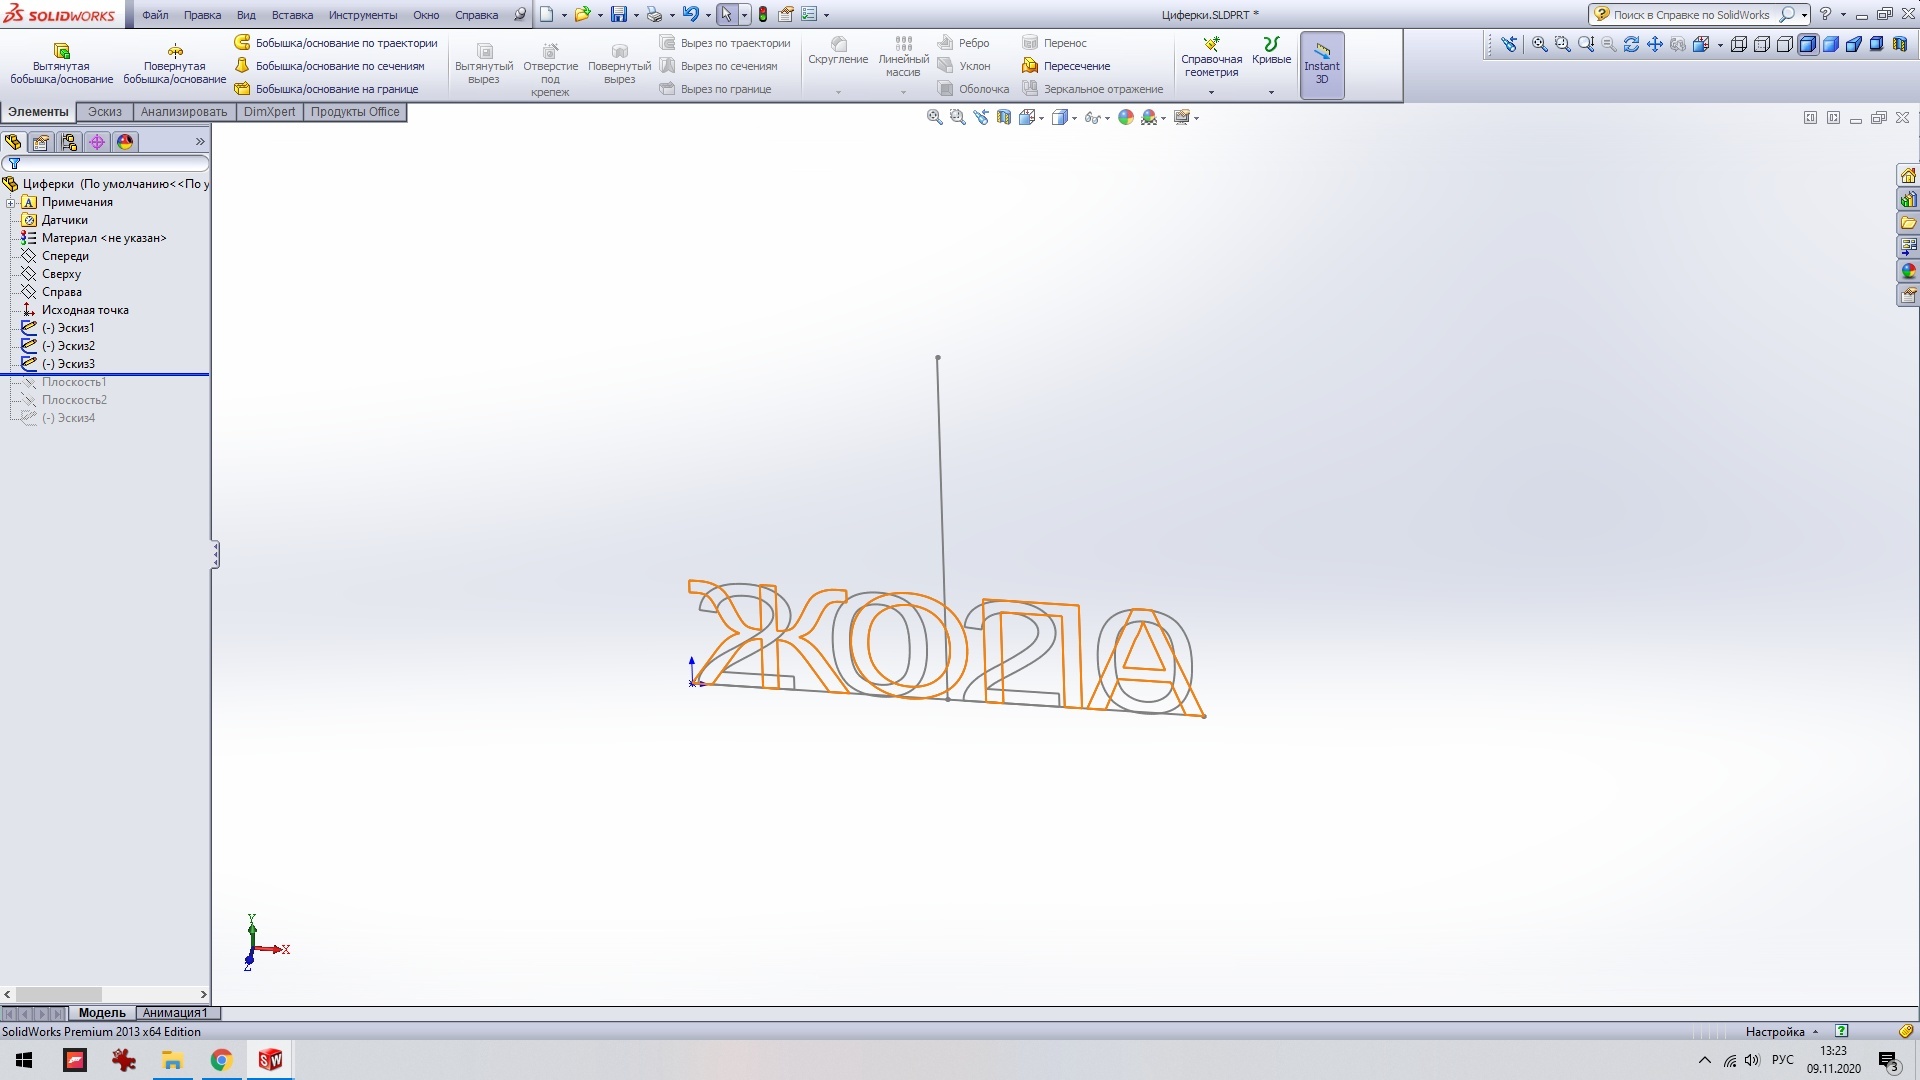Image resolution: width=1920 pixels, height=1080 pixels.
Task: Open the Справка menu
Action: point(476,15)
